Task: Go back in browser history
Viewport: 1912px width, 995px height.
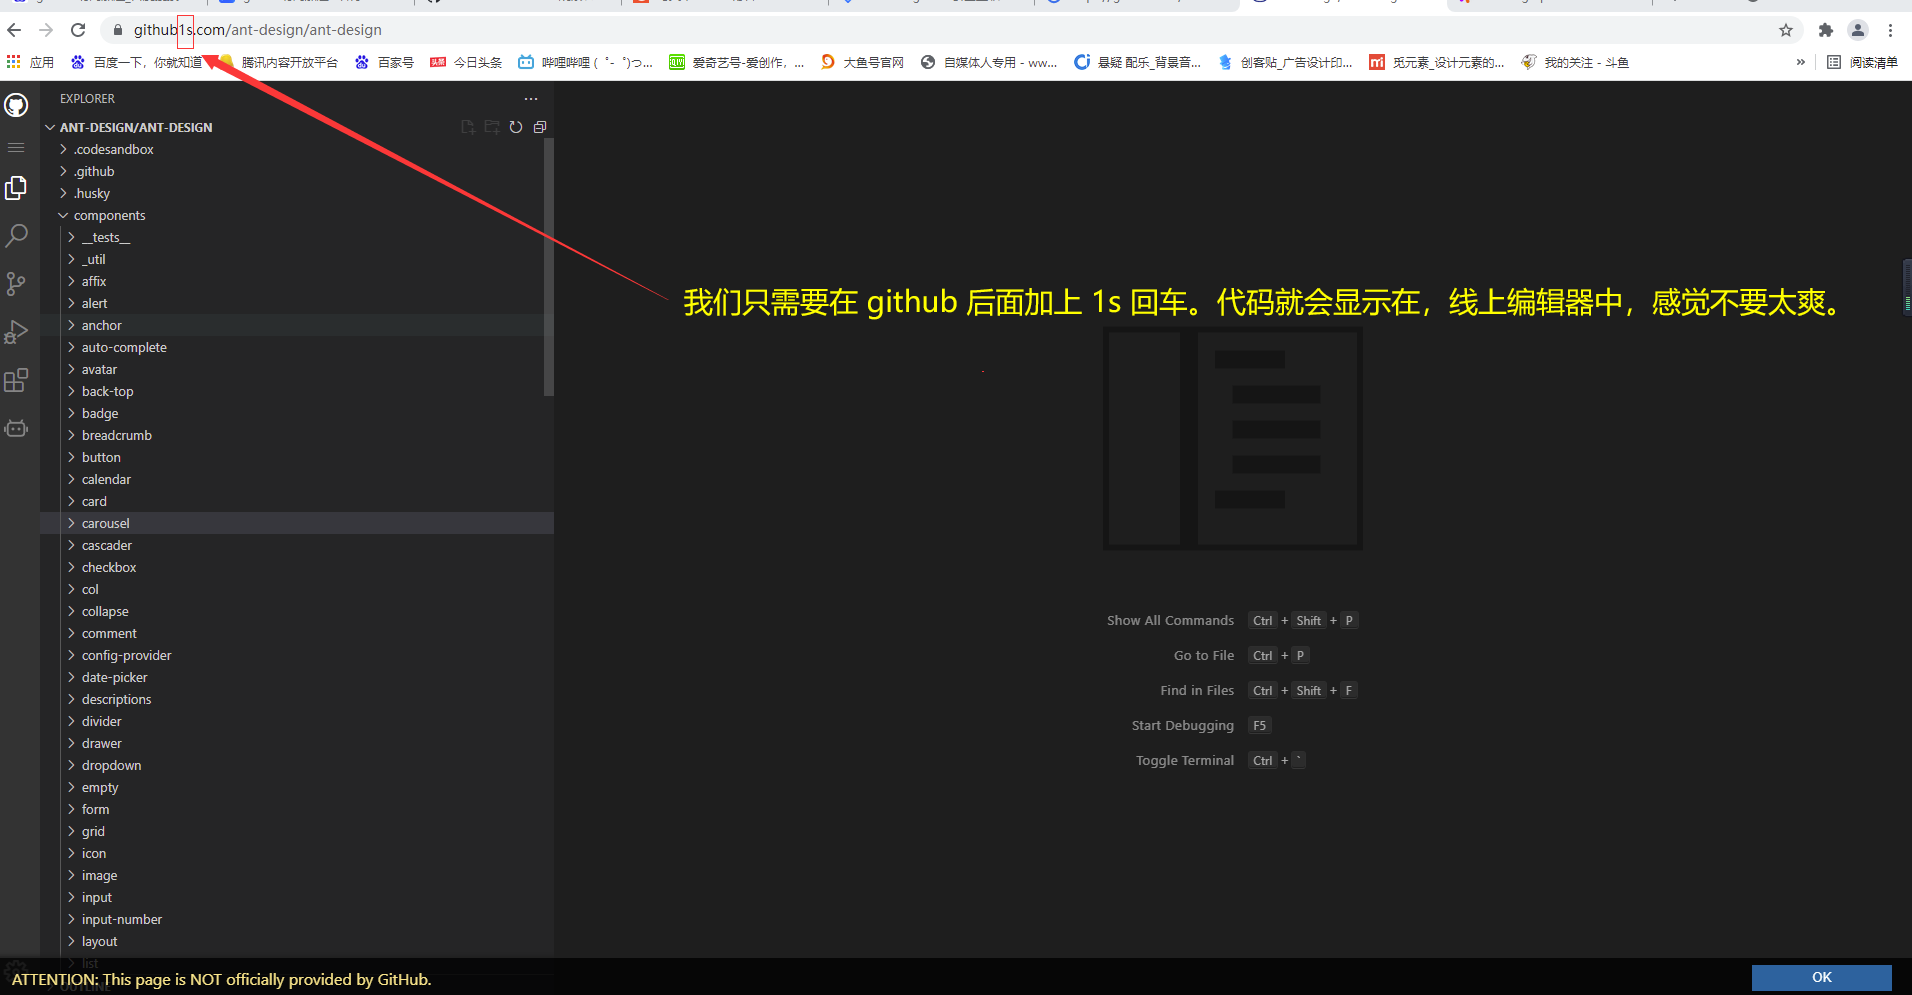Action: pos(15,30)
